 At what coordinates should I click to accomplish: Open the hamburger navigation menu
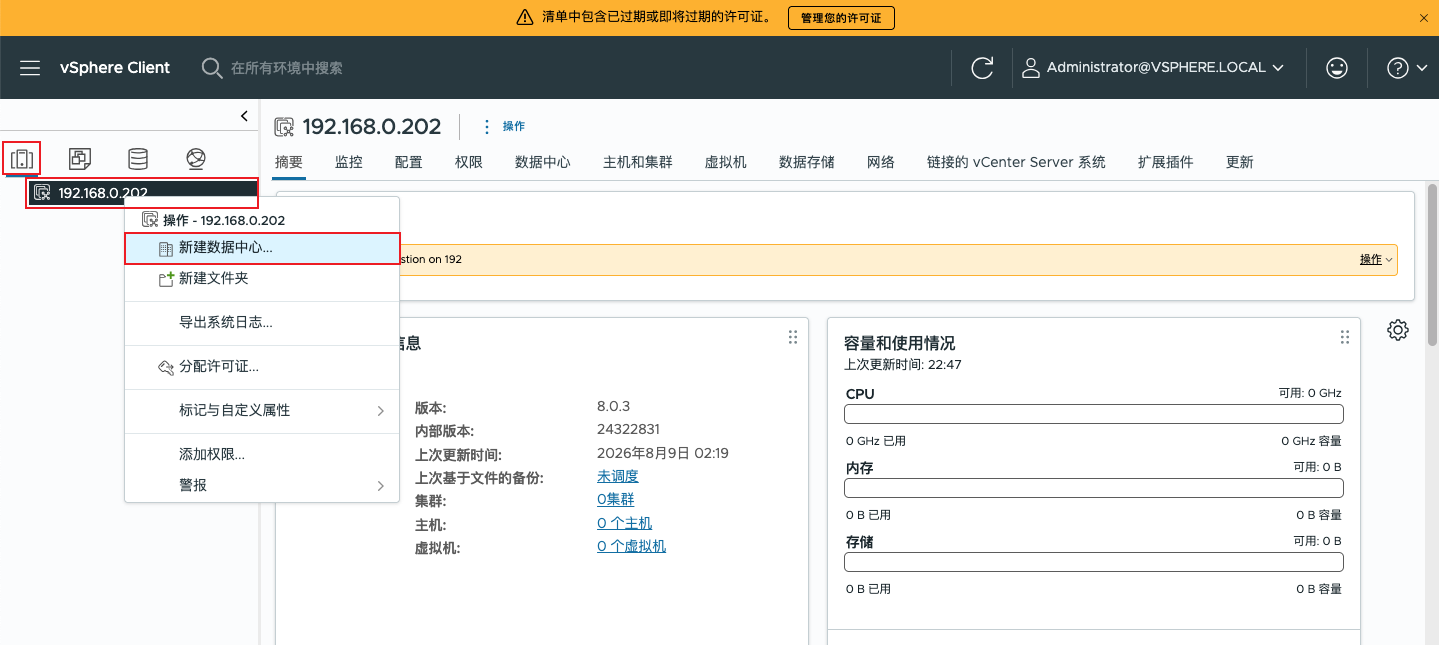[x=30, y=68]
